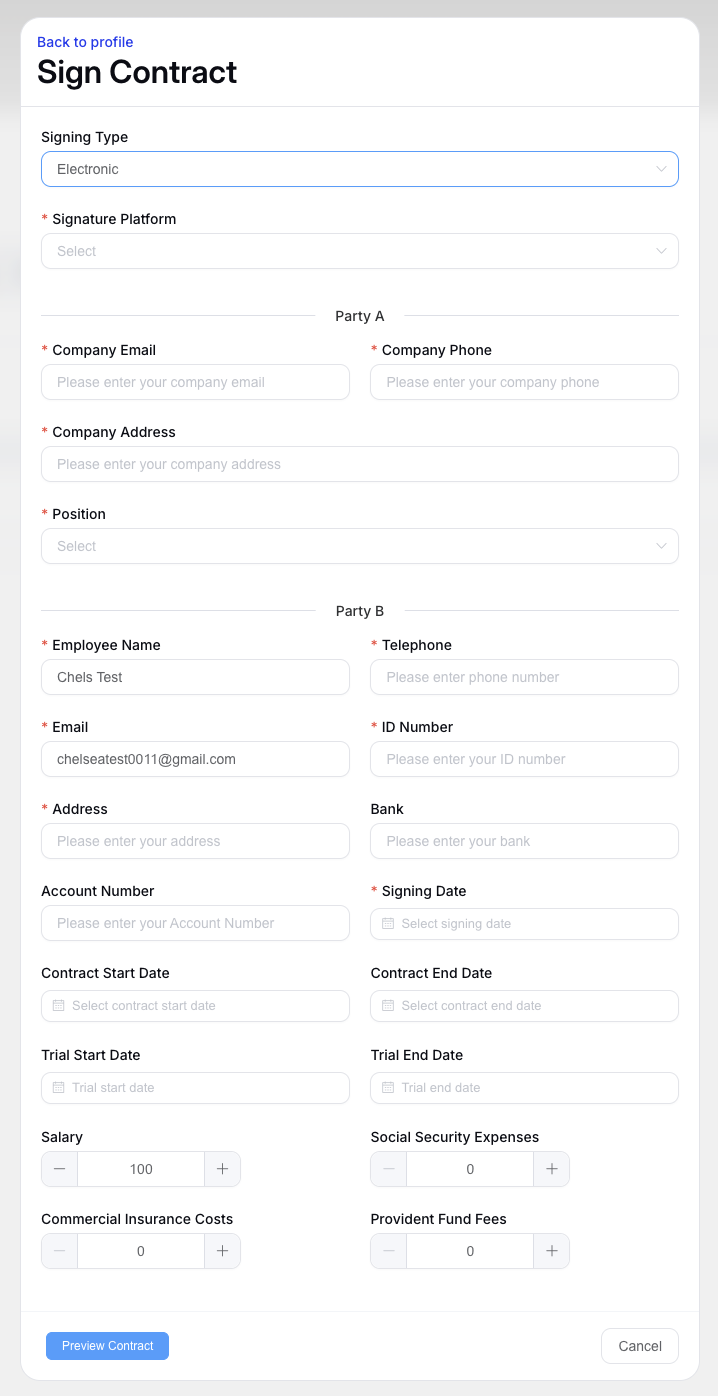Select the Telephone input field
718x1396 pixels.
524,677
